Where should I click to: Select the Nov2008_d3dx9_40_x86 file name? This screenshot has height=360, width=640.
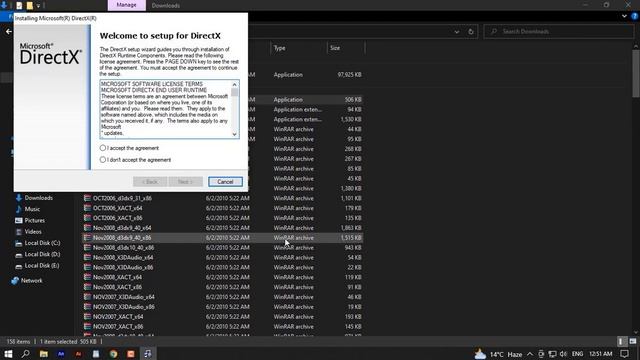click(x=122, y=238)
